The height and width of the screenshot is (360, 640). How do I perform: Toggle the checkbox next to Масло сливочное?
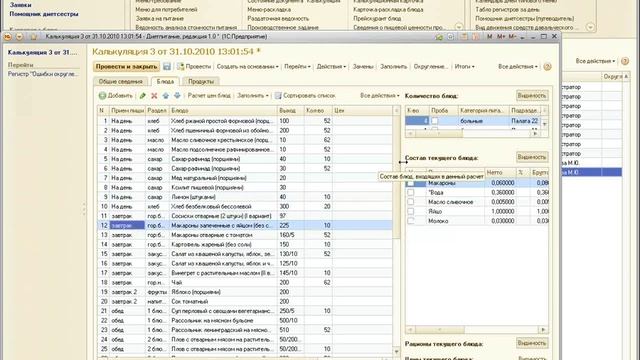(411, 202)
